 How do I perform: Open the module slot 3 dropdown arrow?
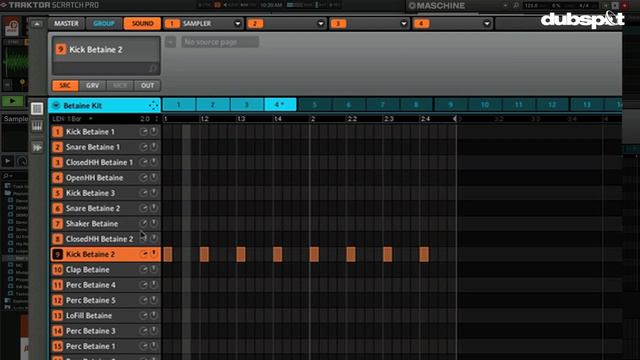coord(404,24)
